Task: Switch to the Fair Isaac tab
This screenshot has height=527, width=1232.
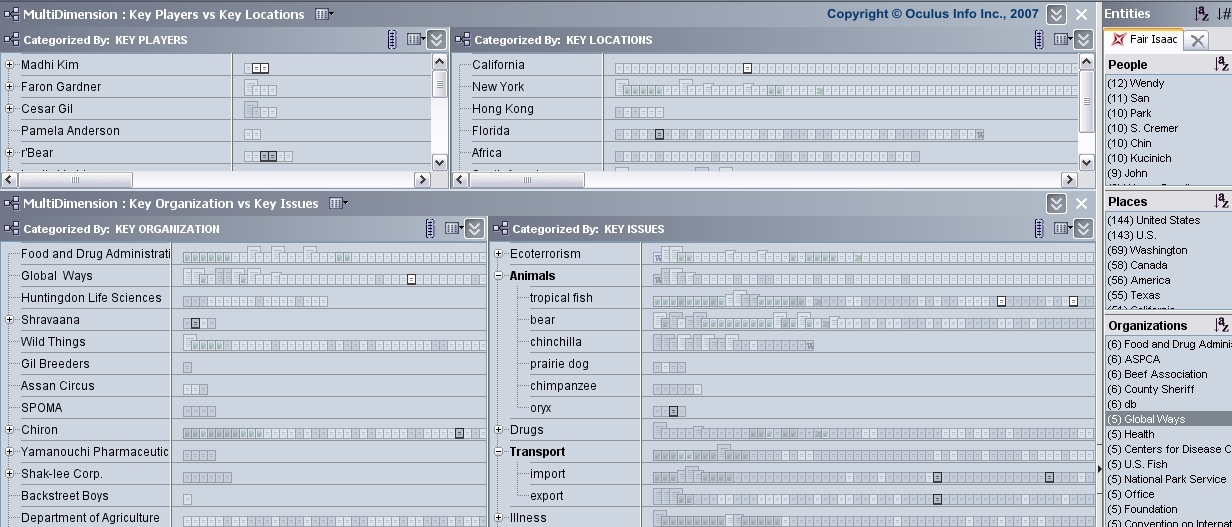Action: [1143, 40]
